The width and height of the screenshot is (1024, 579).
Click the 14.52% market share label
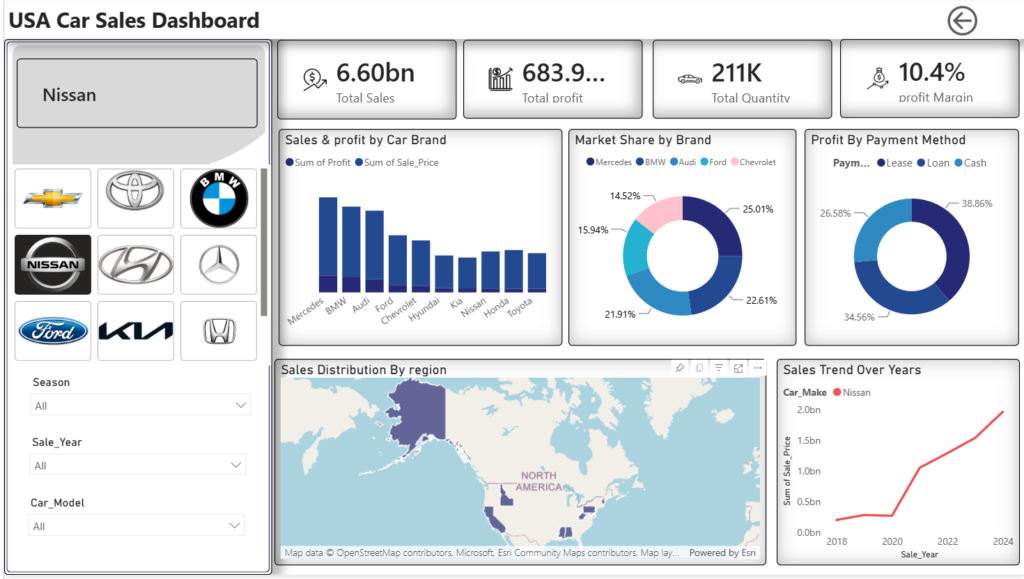[625, 196]
